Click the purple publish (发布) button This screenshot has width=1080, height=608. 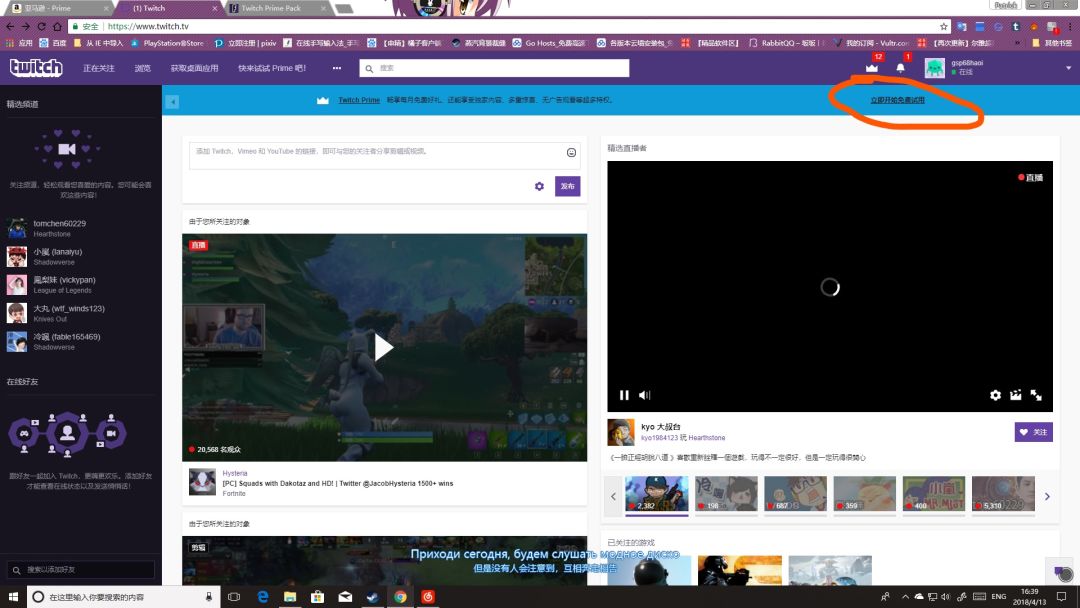pyautogui.click(x=568, y=186)
